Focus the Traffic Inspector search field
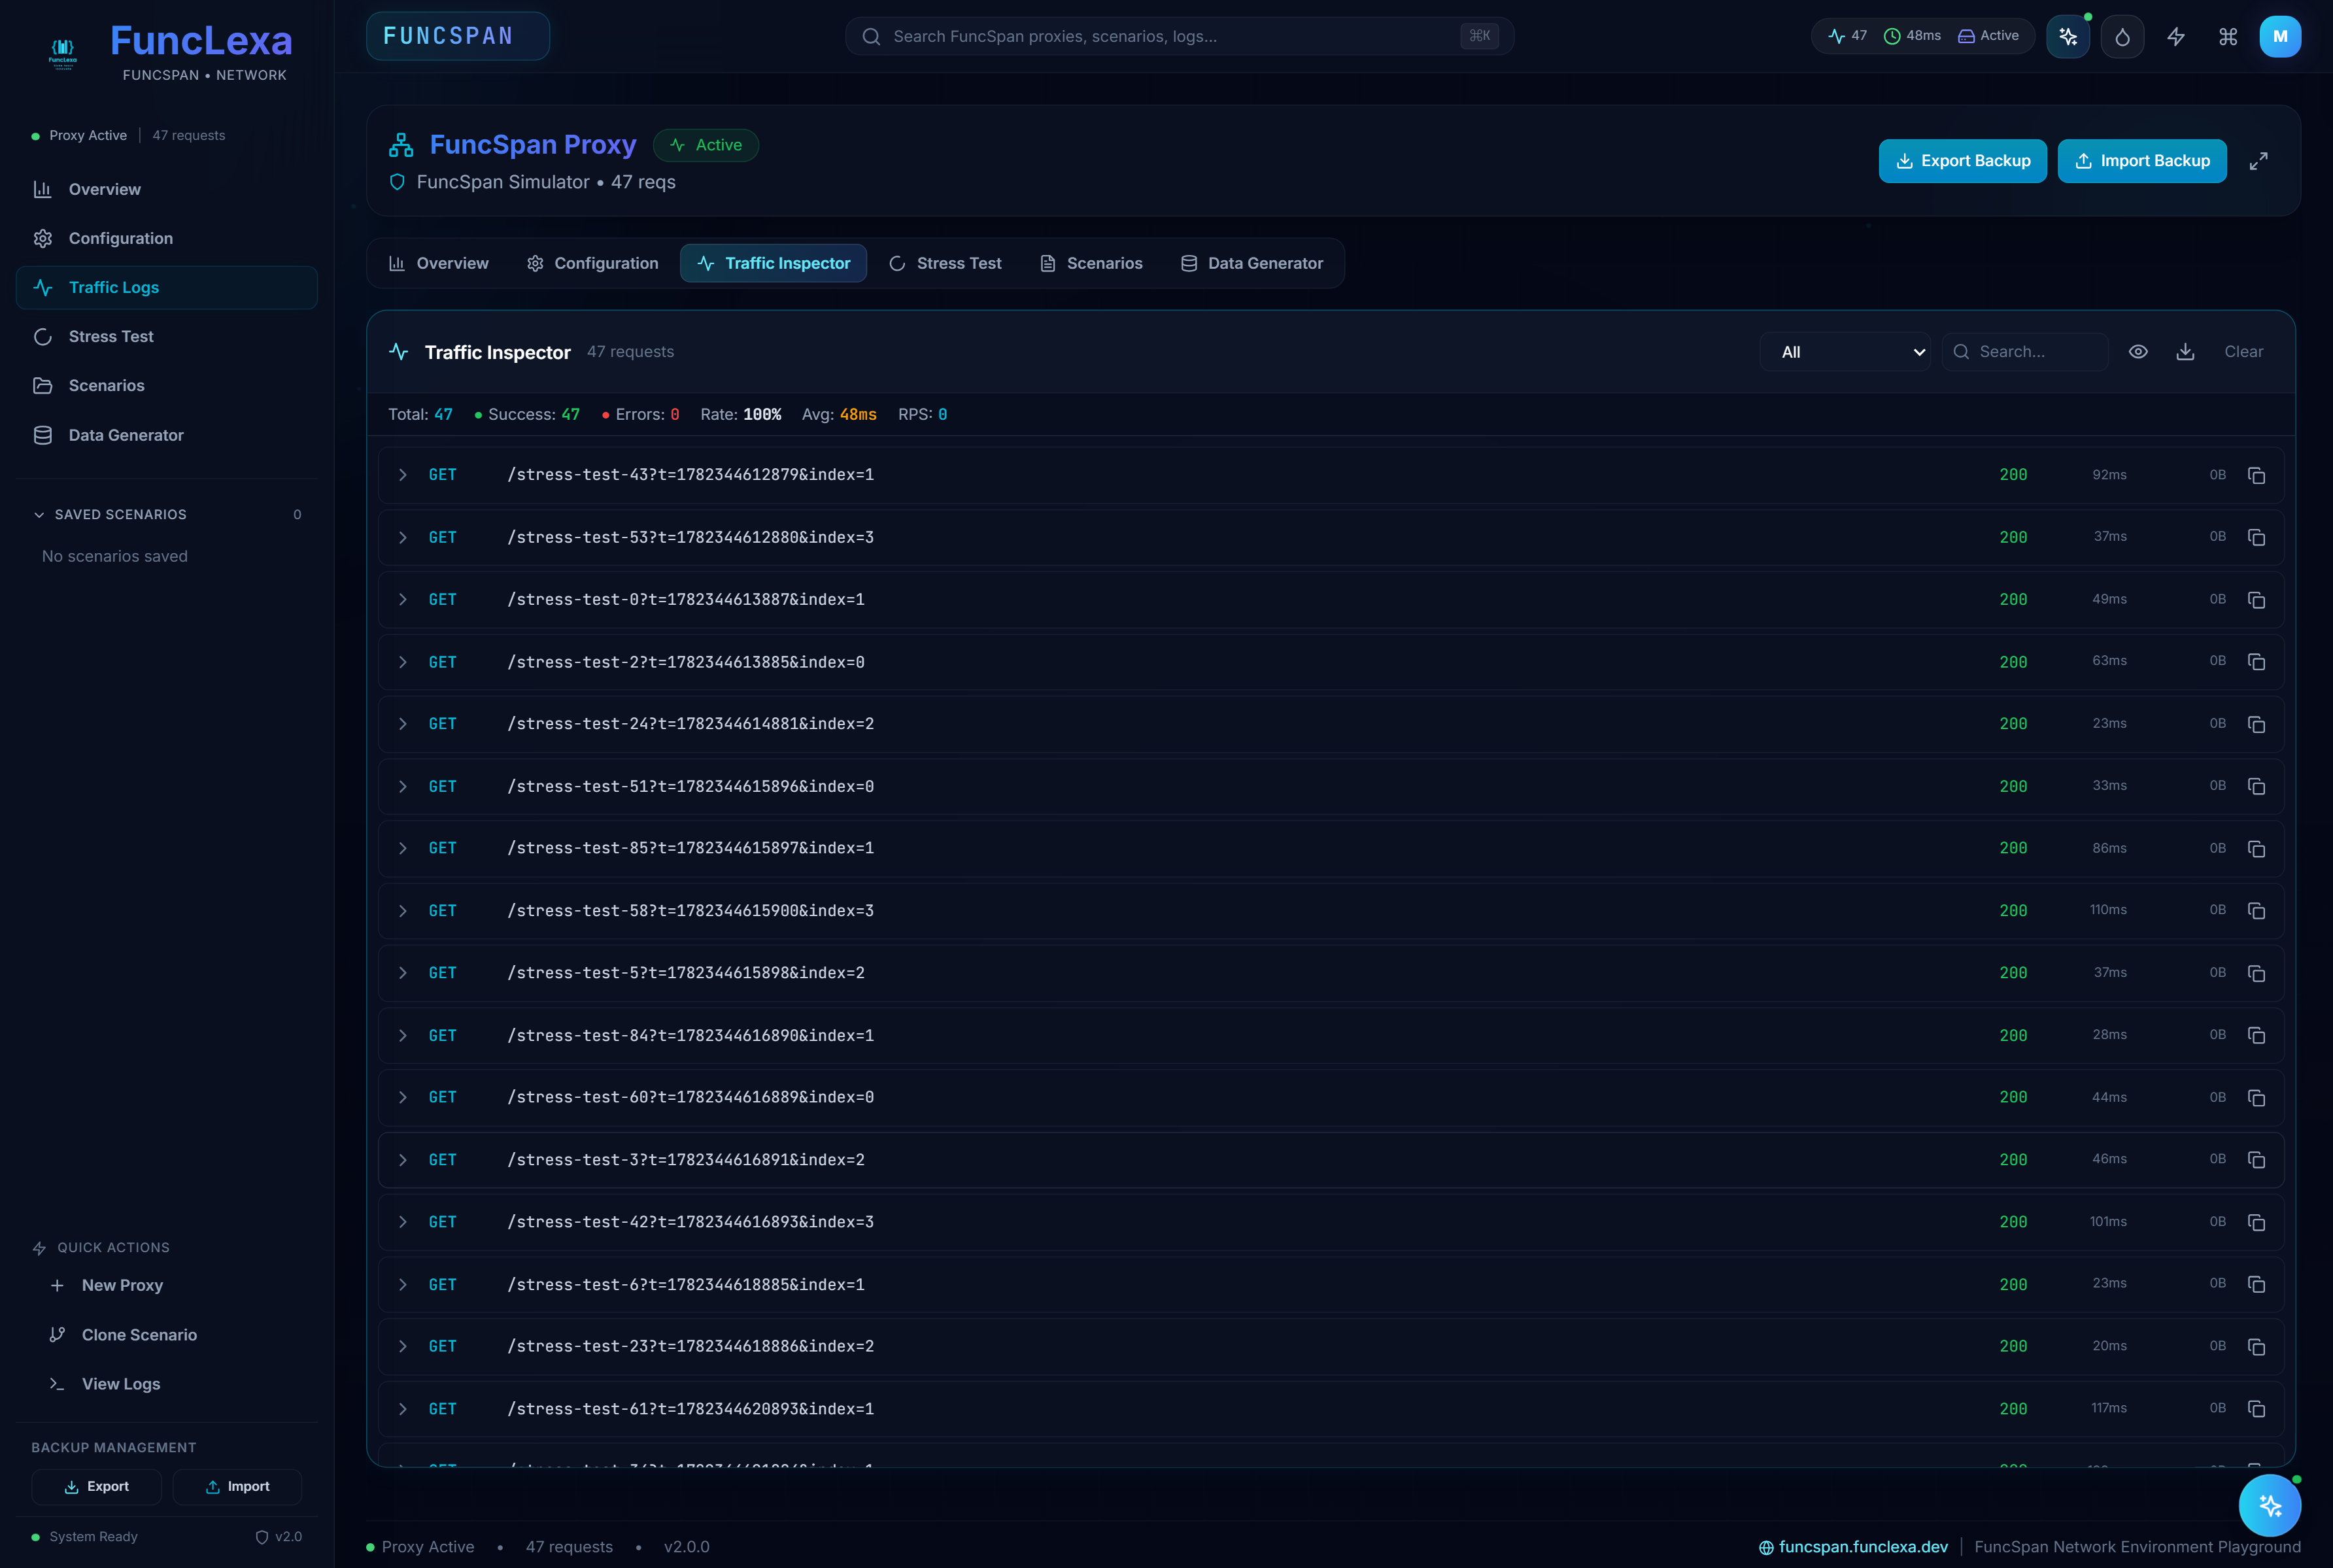 (x=2025, y=352)
